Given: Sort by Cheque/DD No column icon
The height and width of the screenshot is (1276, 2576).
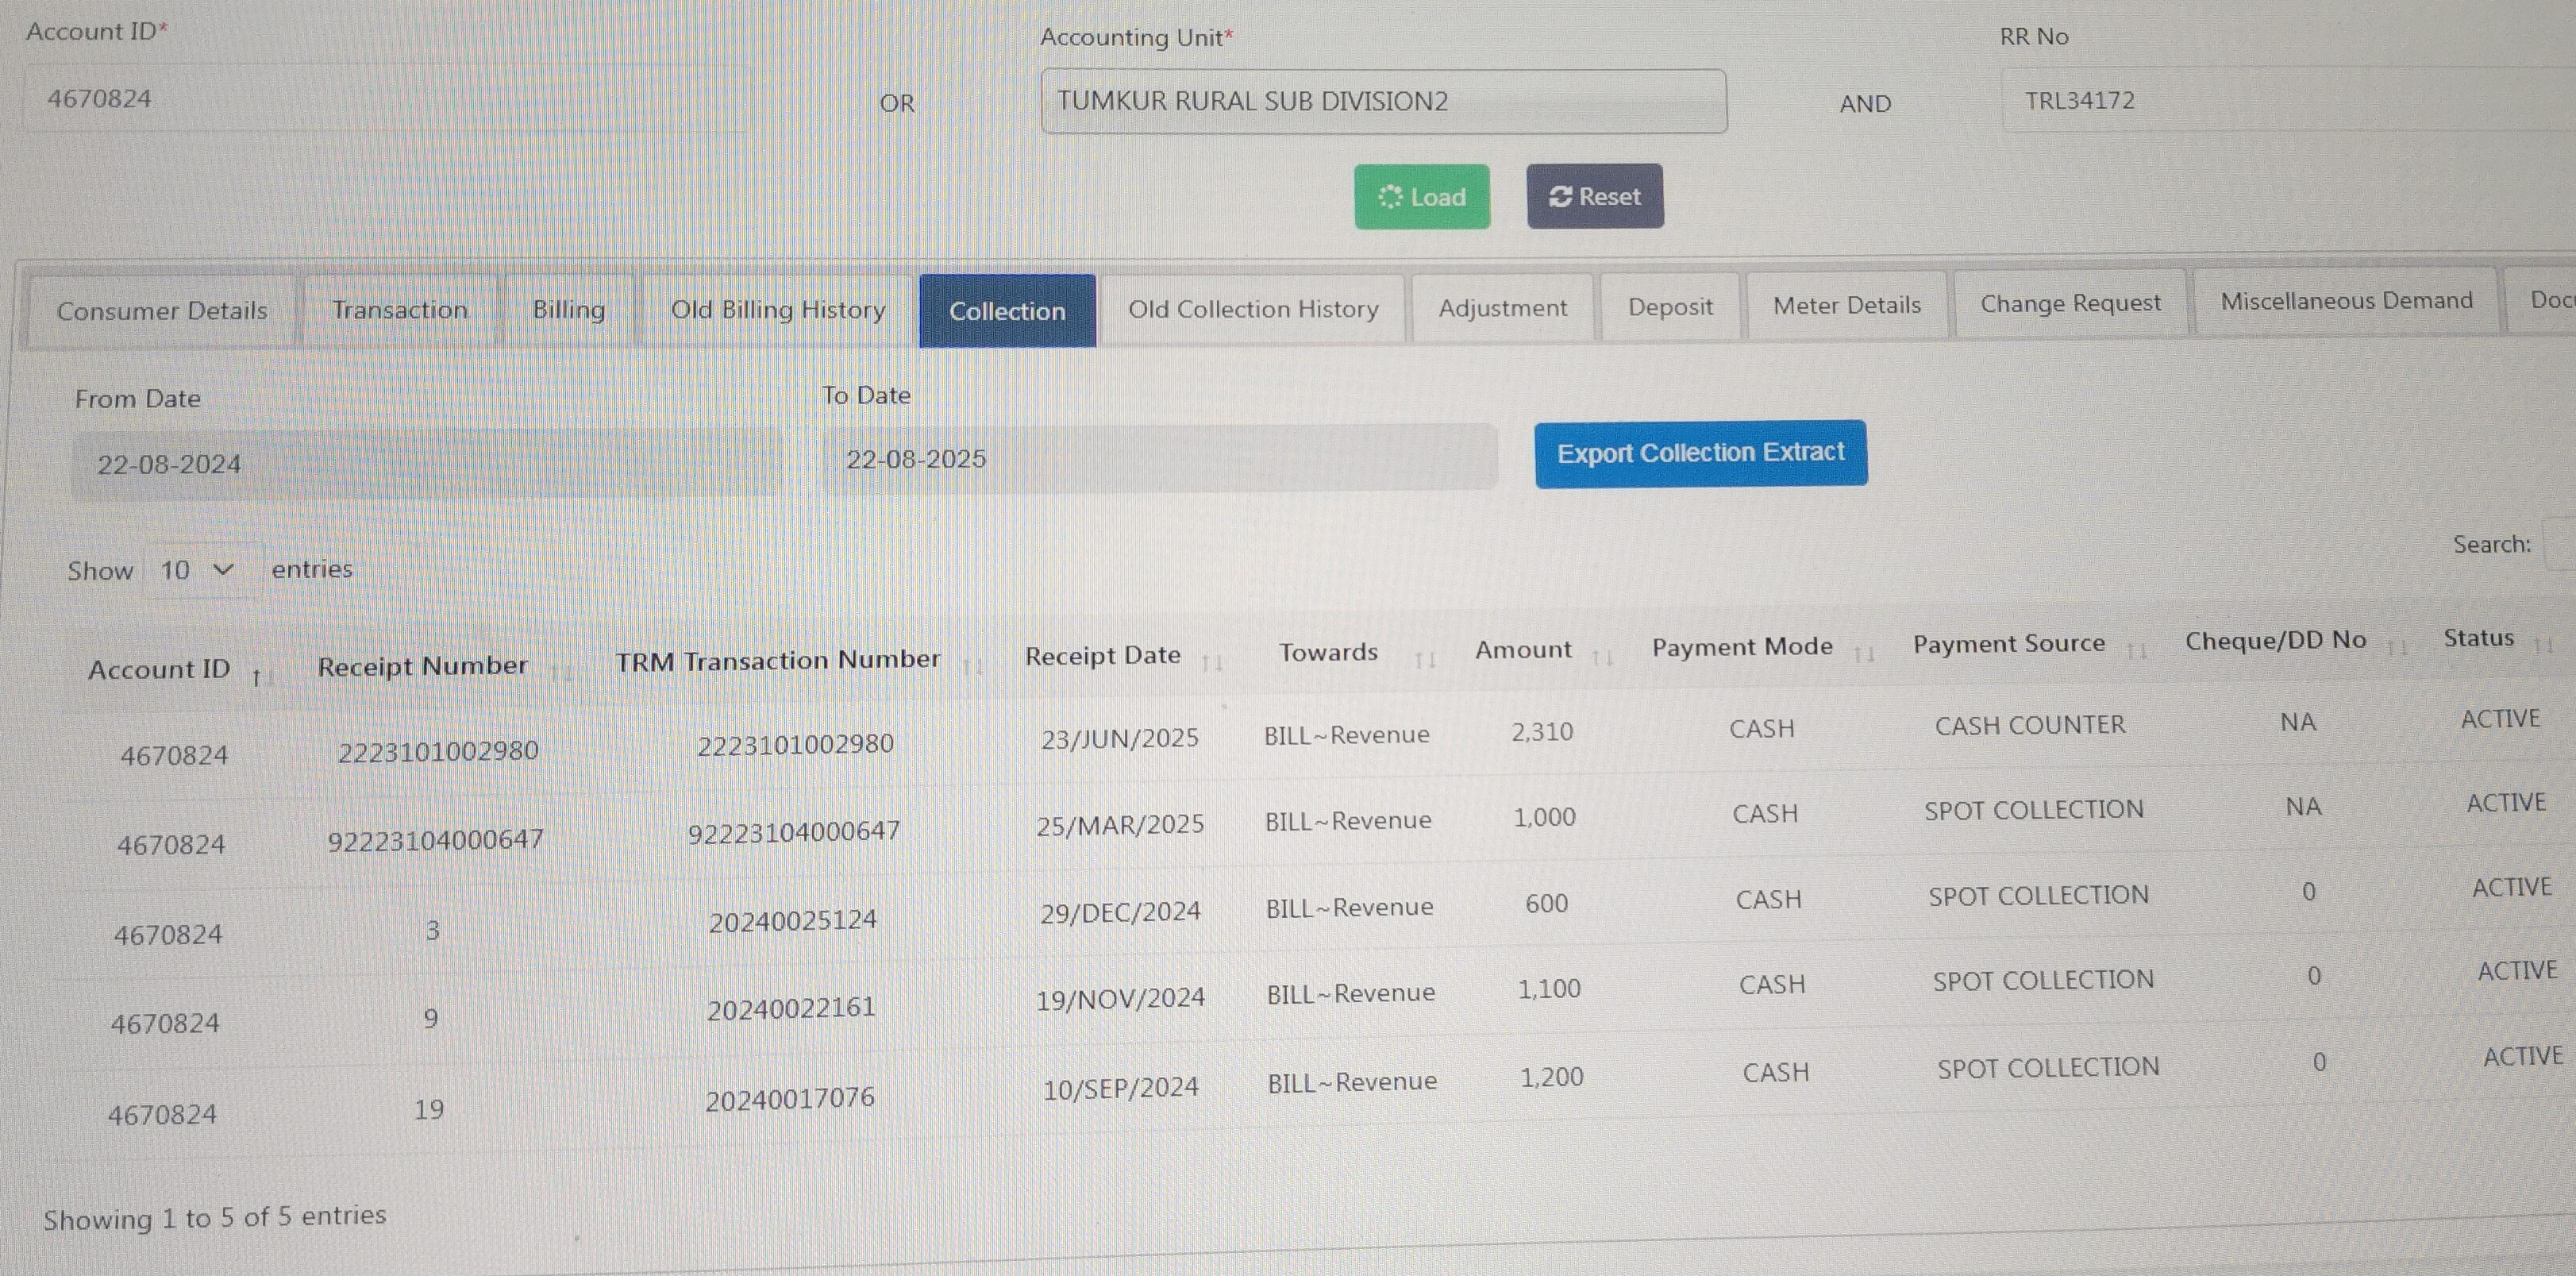Looking at the screenshot, I should [x=2397, y=648].
